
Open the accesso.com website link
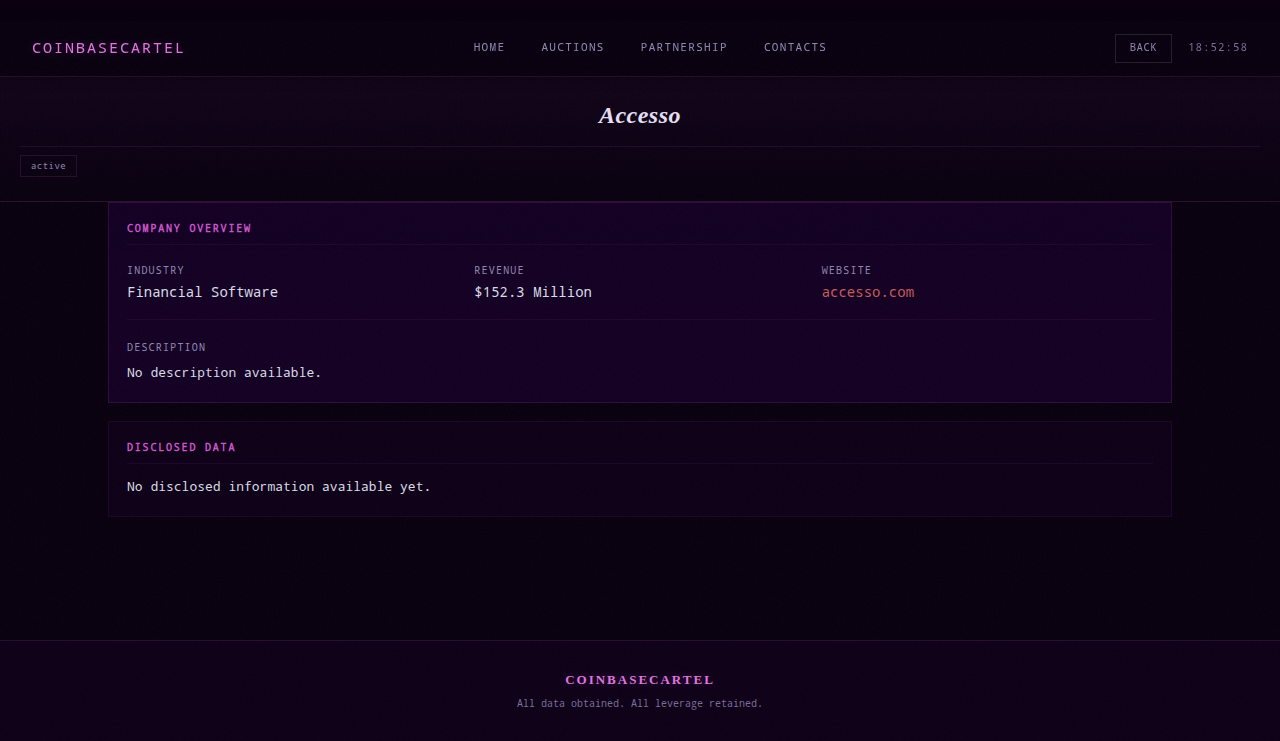pos(868,292)
